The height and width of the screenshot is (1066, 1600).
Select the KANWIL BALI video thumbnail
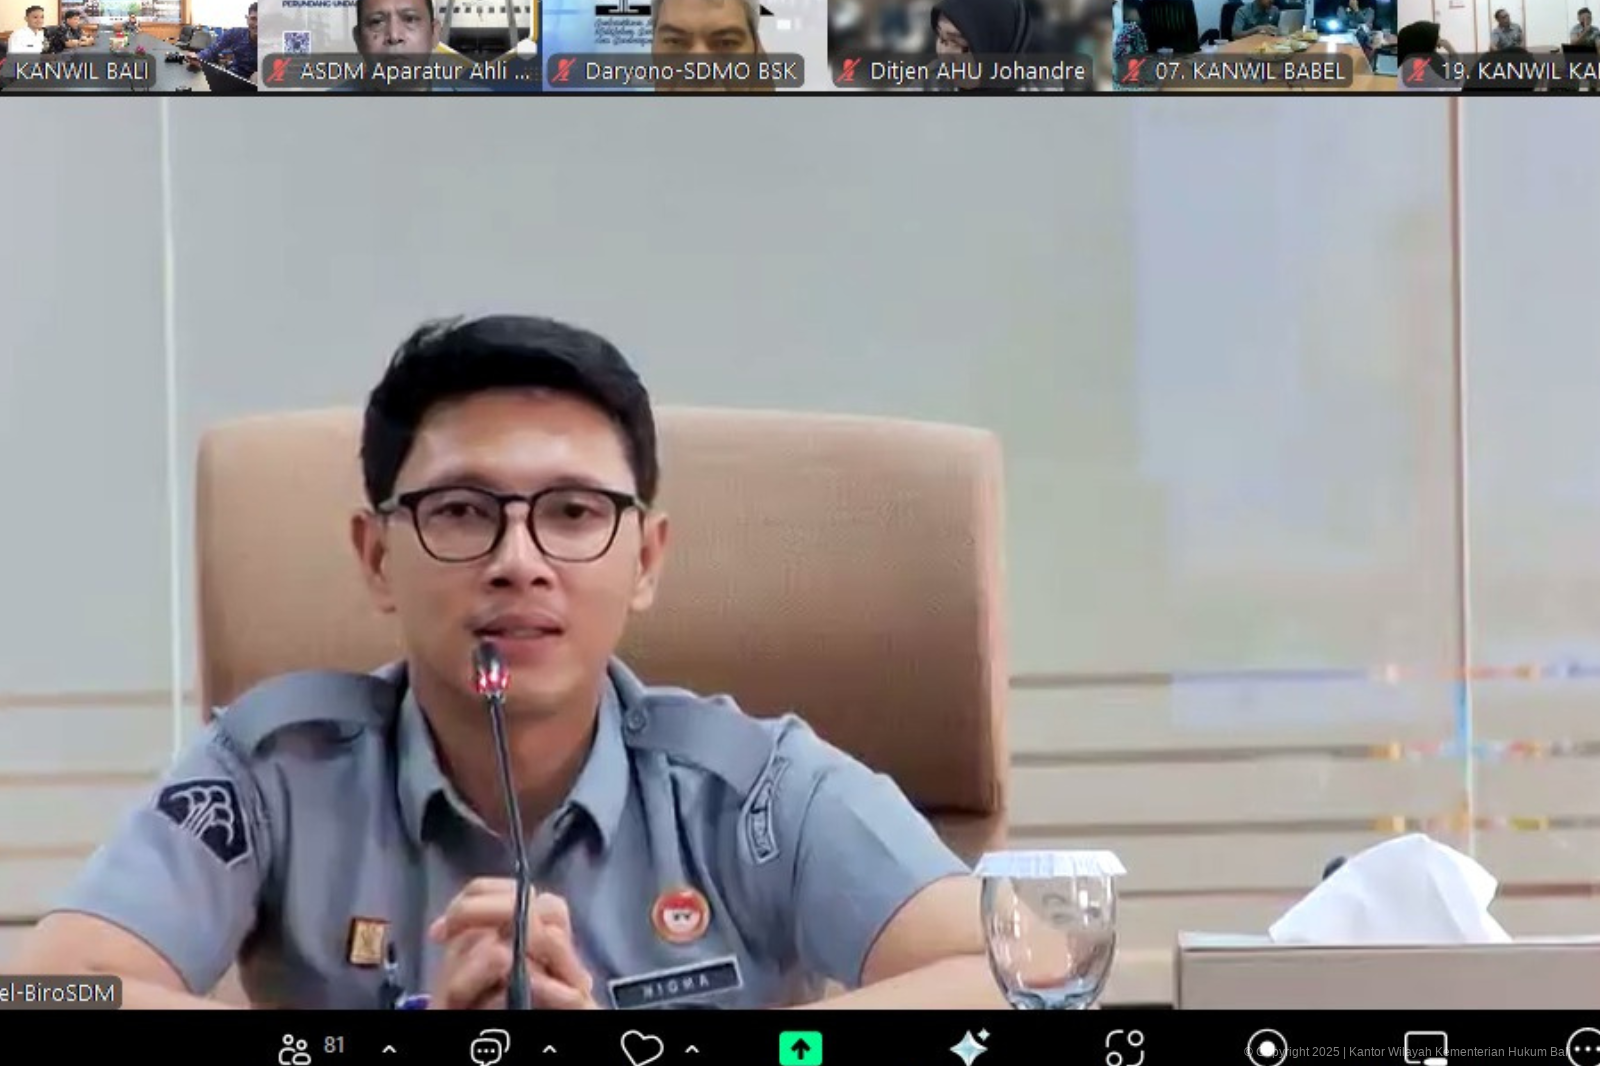pyautogui.click(x=128, y=45)
